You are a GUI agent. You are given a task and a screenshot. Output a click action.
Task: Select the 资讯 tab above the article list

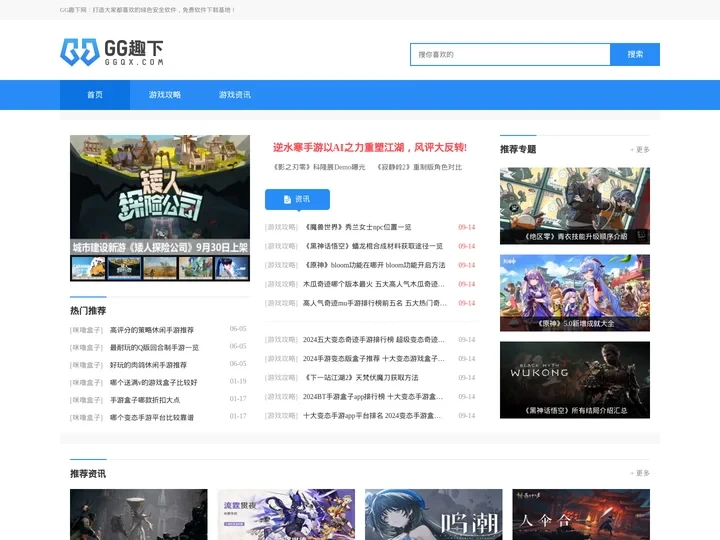click(297, 199)
